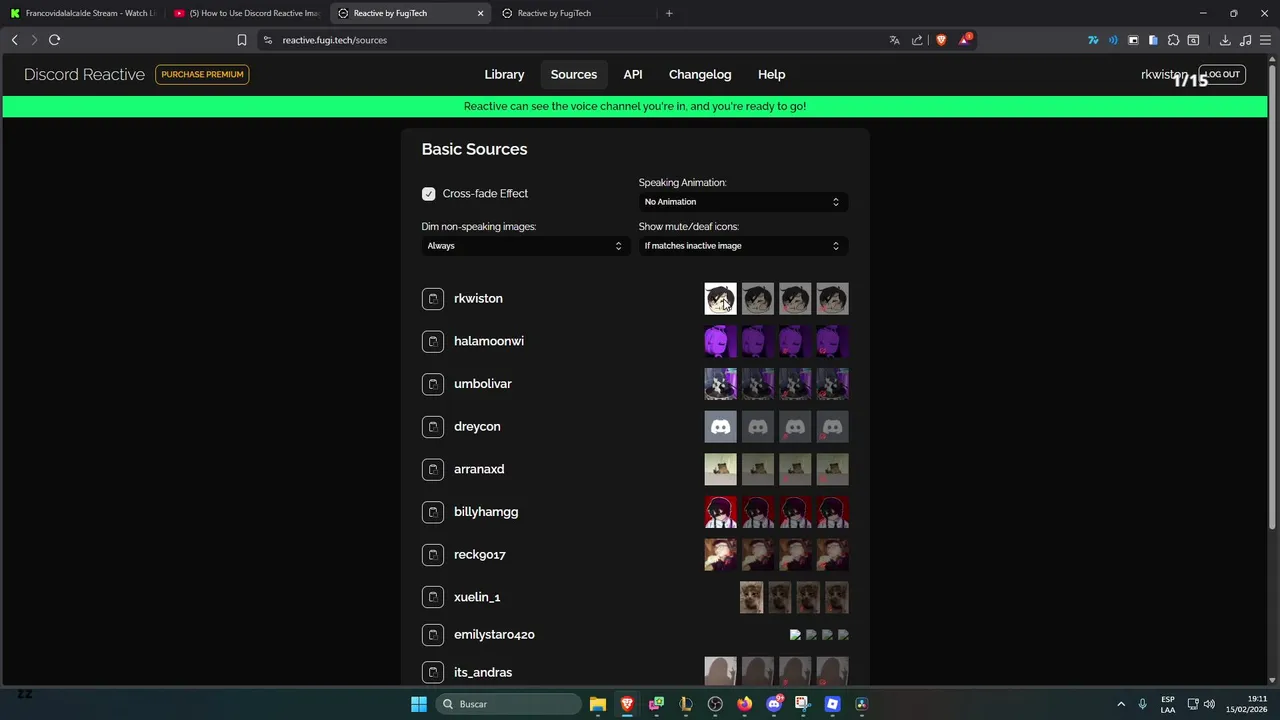Toggle the Cross-fade Effect checkbox
Image resolution: width=1280 pixels, height=720 pixels.
(429, 194)
